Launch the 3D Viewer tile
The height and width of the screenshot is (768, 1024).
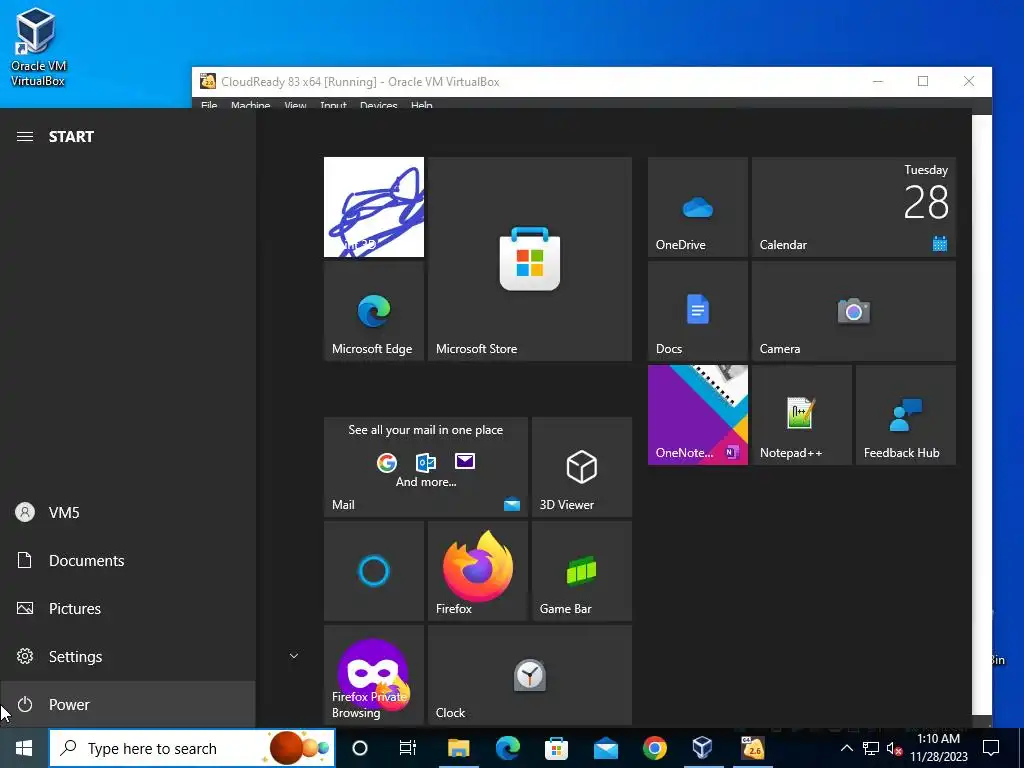point(582,467)
